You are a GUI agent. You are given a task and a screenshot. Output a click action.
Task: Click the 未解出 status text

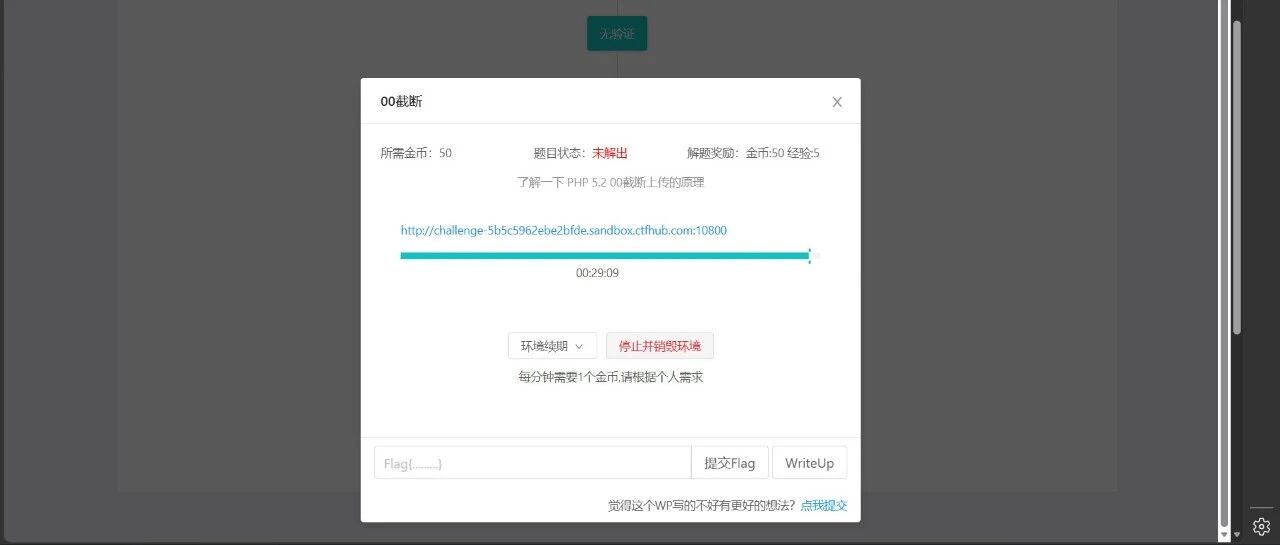610,153
